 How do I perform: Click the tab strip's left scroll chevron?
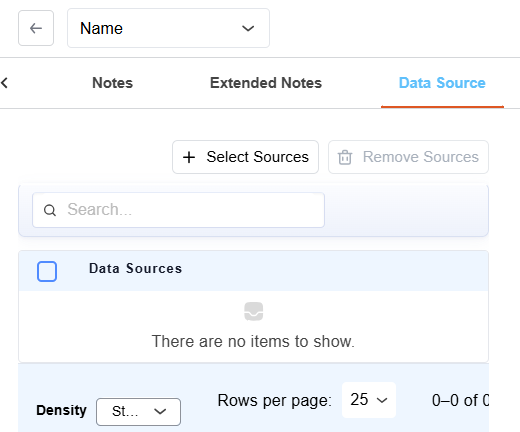pyautogui.click(x=4, y=83)
